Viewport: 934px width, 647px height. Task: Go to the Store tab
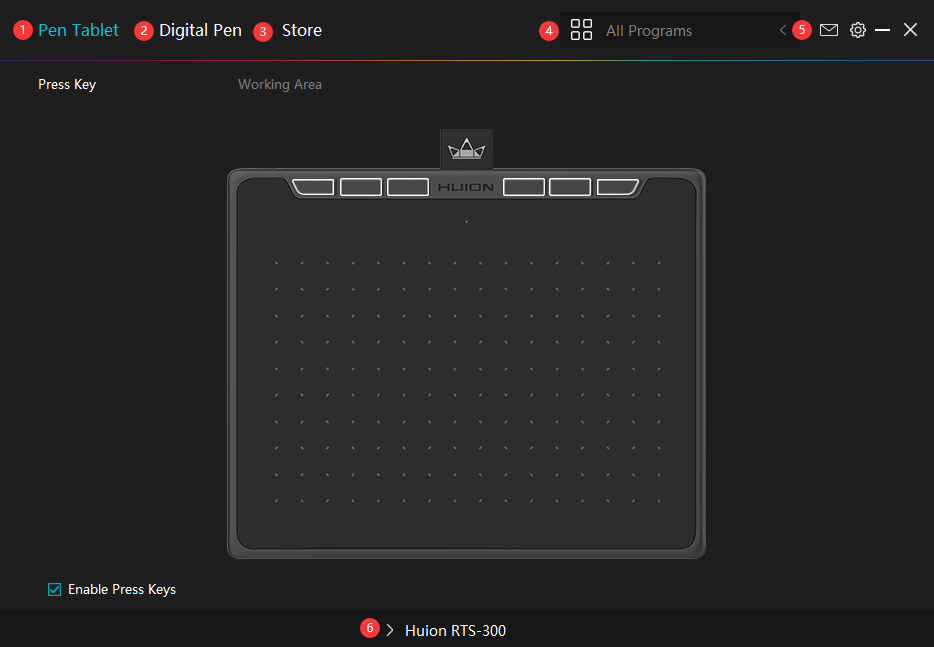(x=301, y=30)
